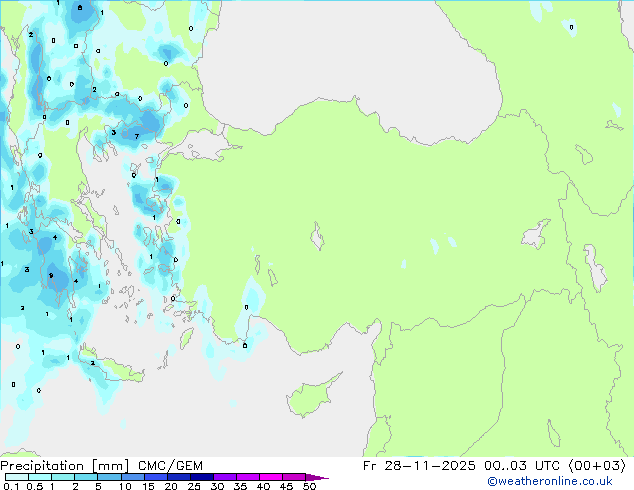
Task: Select the 0.5–1 mm legend color swatch
Action: pos(40,477)
